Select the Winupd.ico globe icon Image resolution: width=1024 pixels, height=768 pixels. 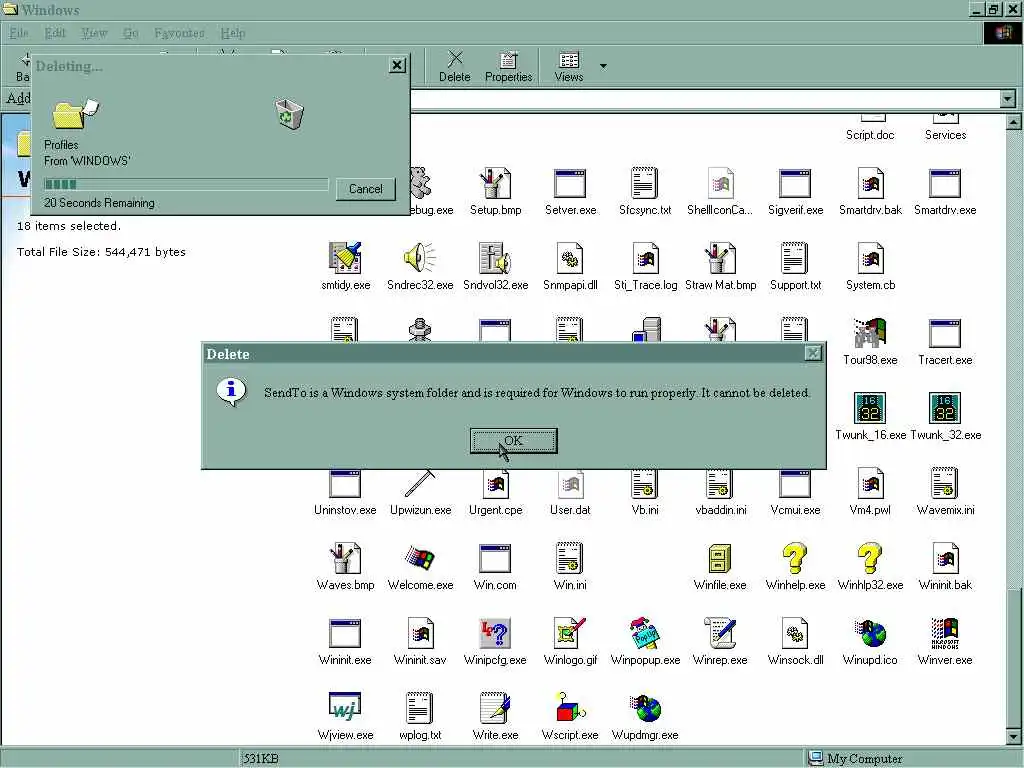point(870,633)
